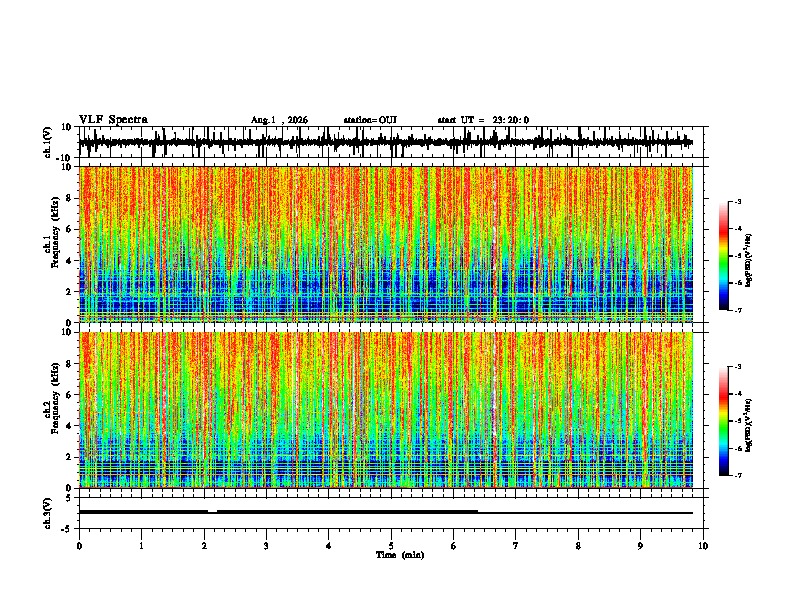Select the ch.1 colorbar log(PSD) unit label
792x612 pixels.
[748, 260]
